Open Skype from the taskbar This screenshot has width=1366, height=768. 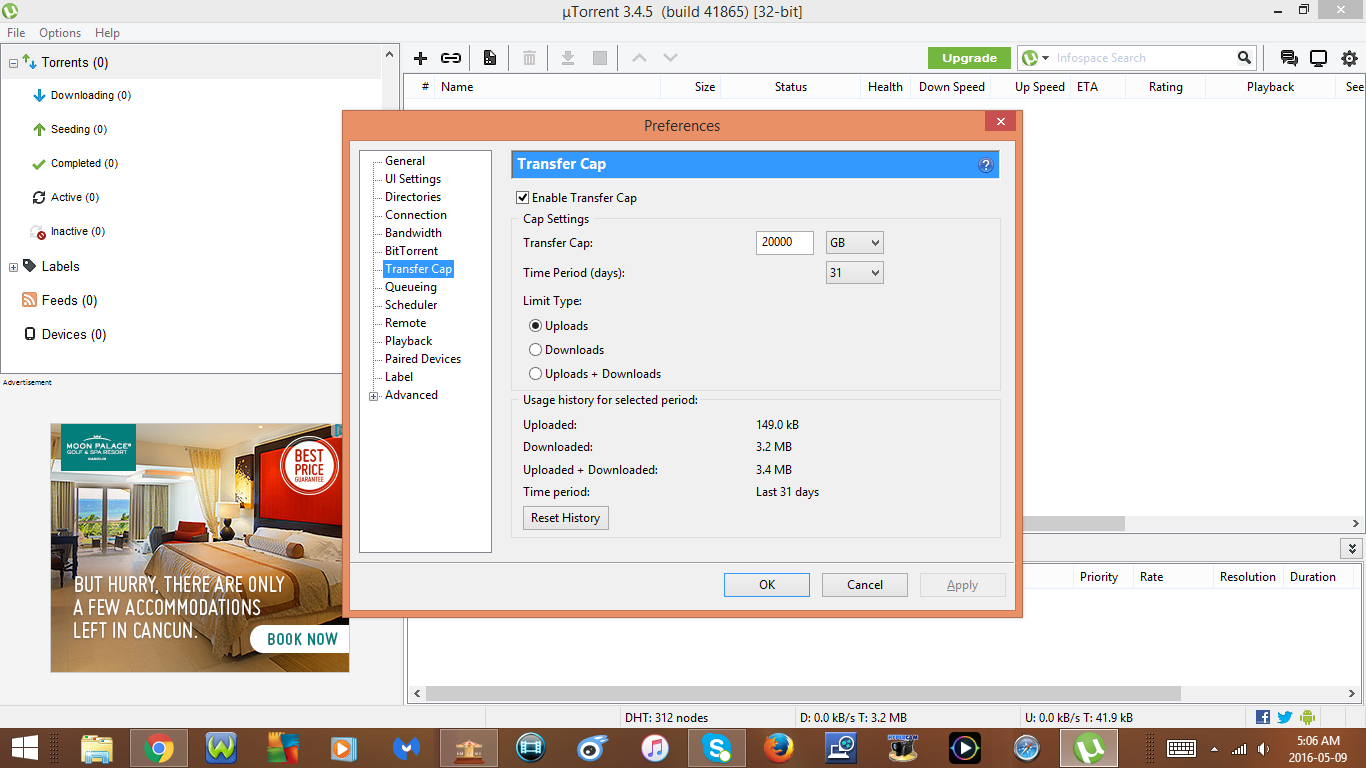coord(716,748)
